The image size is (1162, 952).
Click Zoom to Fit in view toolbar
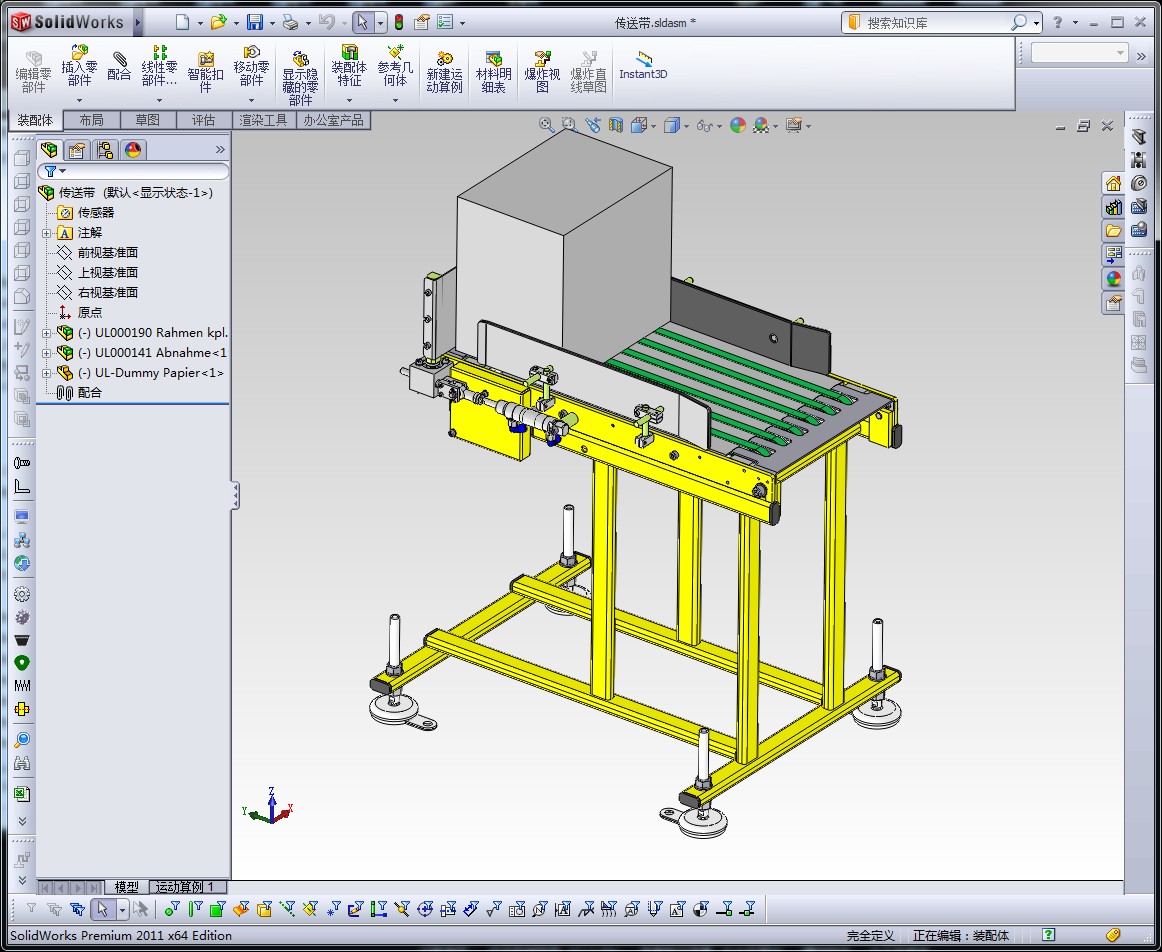pos(546,124)
